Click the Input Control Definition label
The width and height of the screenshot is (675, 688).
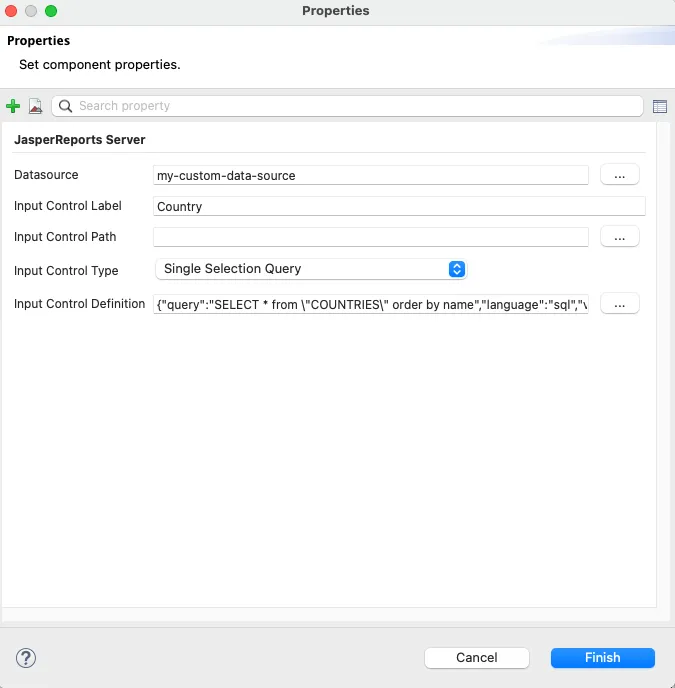pyautogui.click(x=79, y=304)
